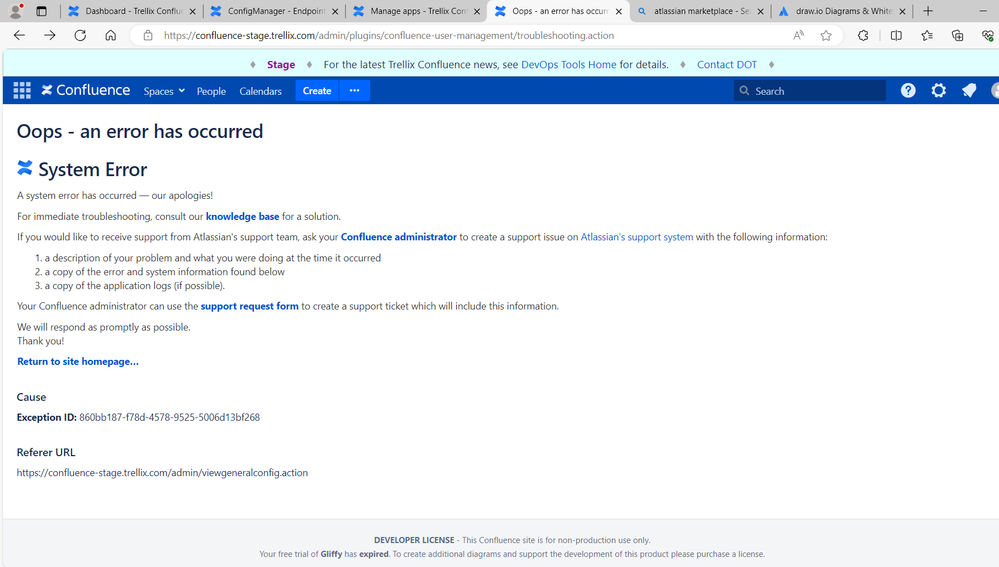Viewport: 999px width, 567px height.
Task: Open browser extensions puzzle icon
Action: (x=863, y=36)
